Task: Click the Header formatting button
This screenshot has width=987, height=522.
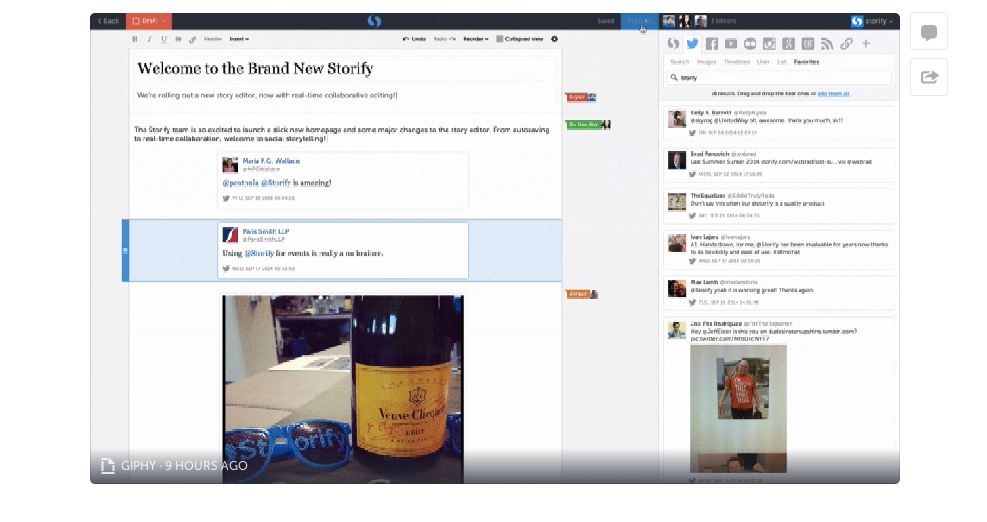Action: pos(213,39)
